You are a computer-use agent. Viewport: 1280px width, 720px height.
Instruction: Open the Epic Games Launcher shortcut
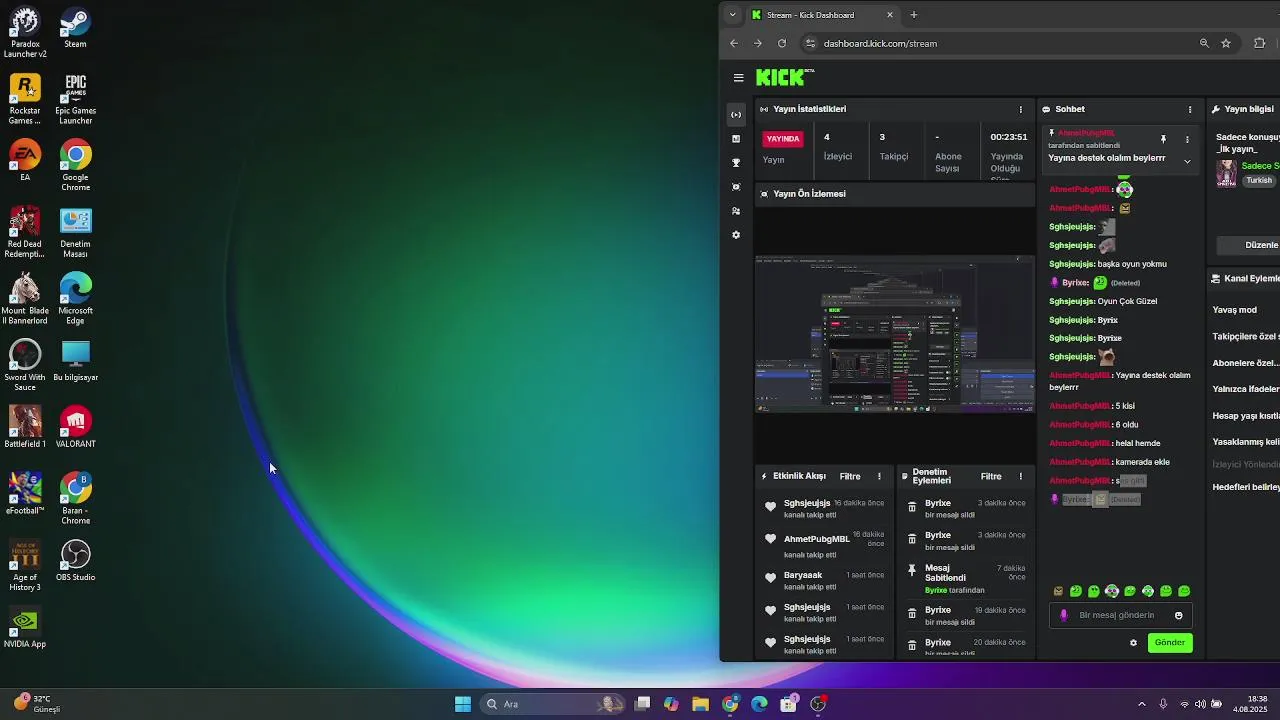[75, 99]
